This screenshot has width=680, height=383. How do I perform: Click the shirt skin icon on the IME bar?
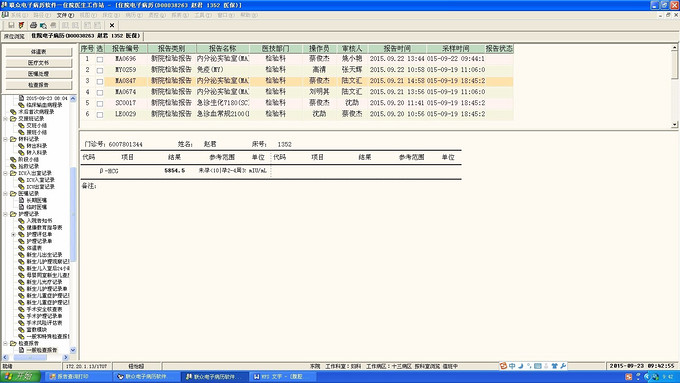[555, 366]
